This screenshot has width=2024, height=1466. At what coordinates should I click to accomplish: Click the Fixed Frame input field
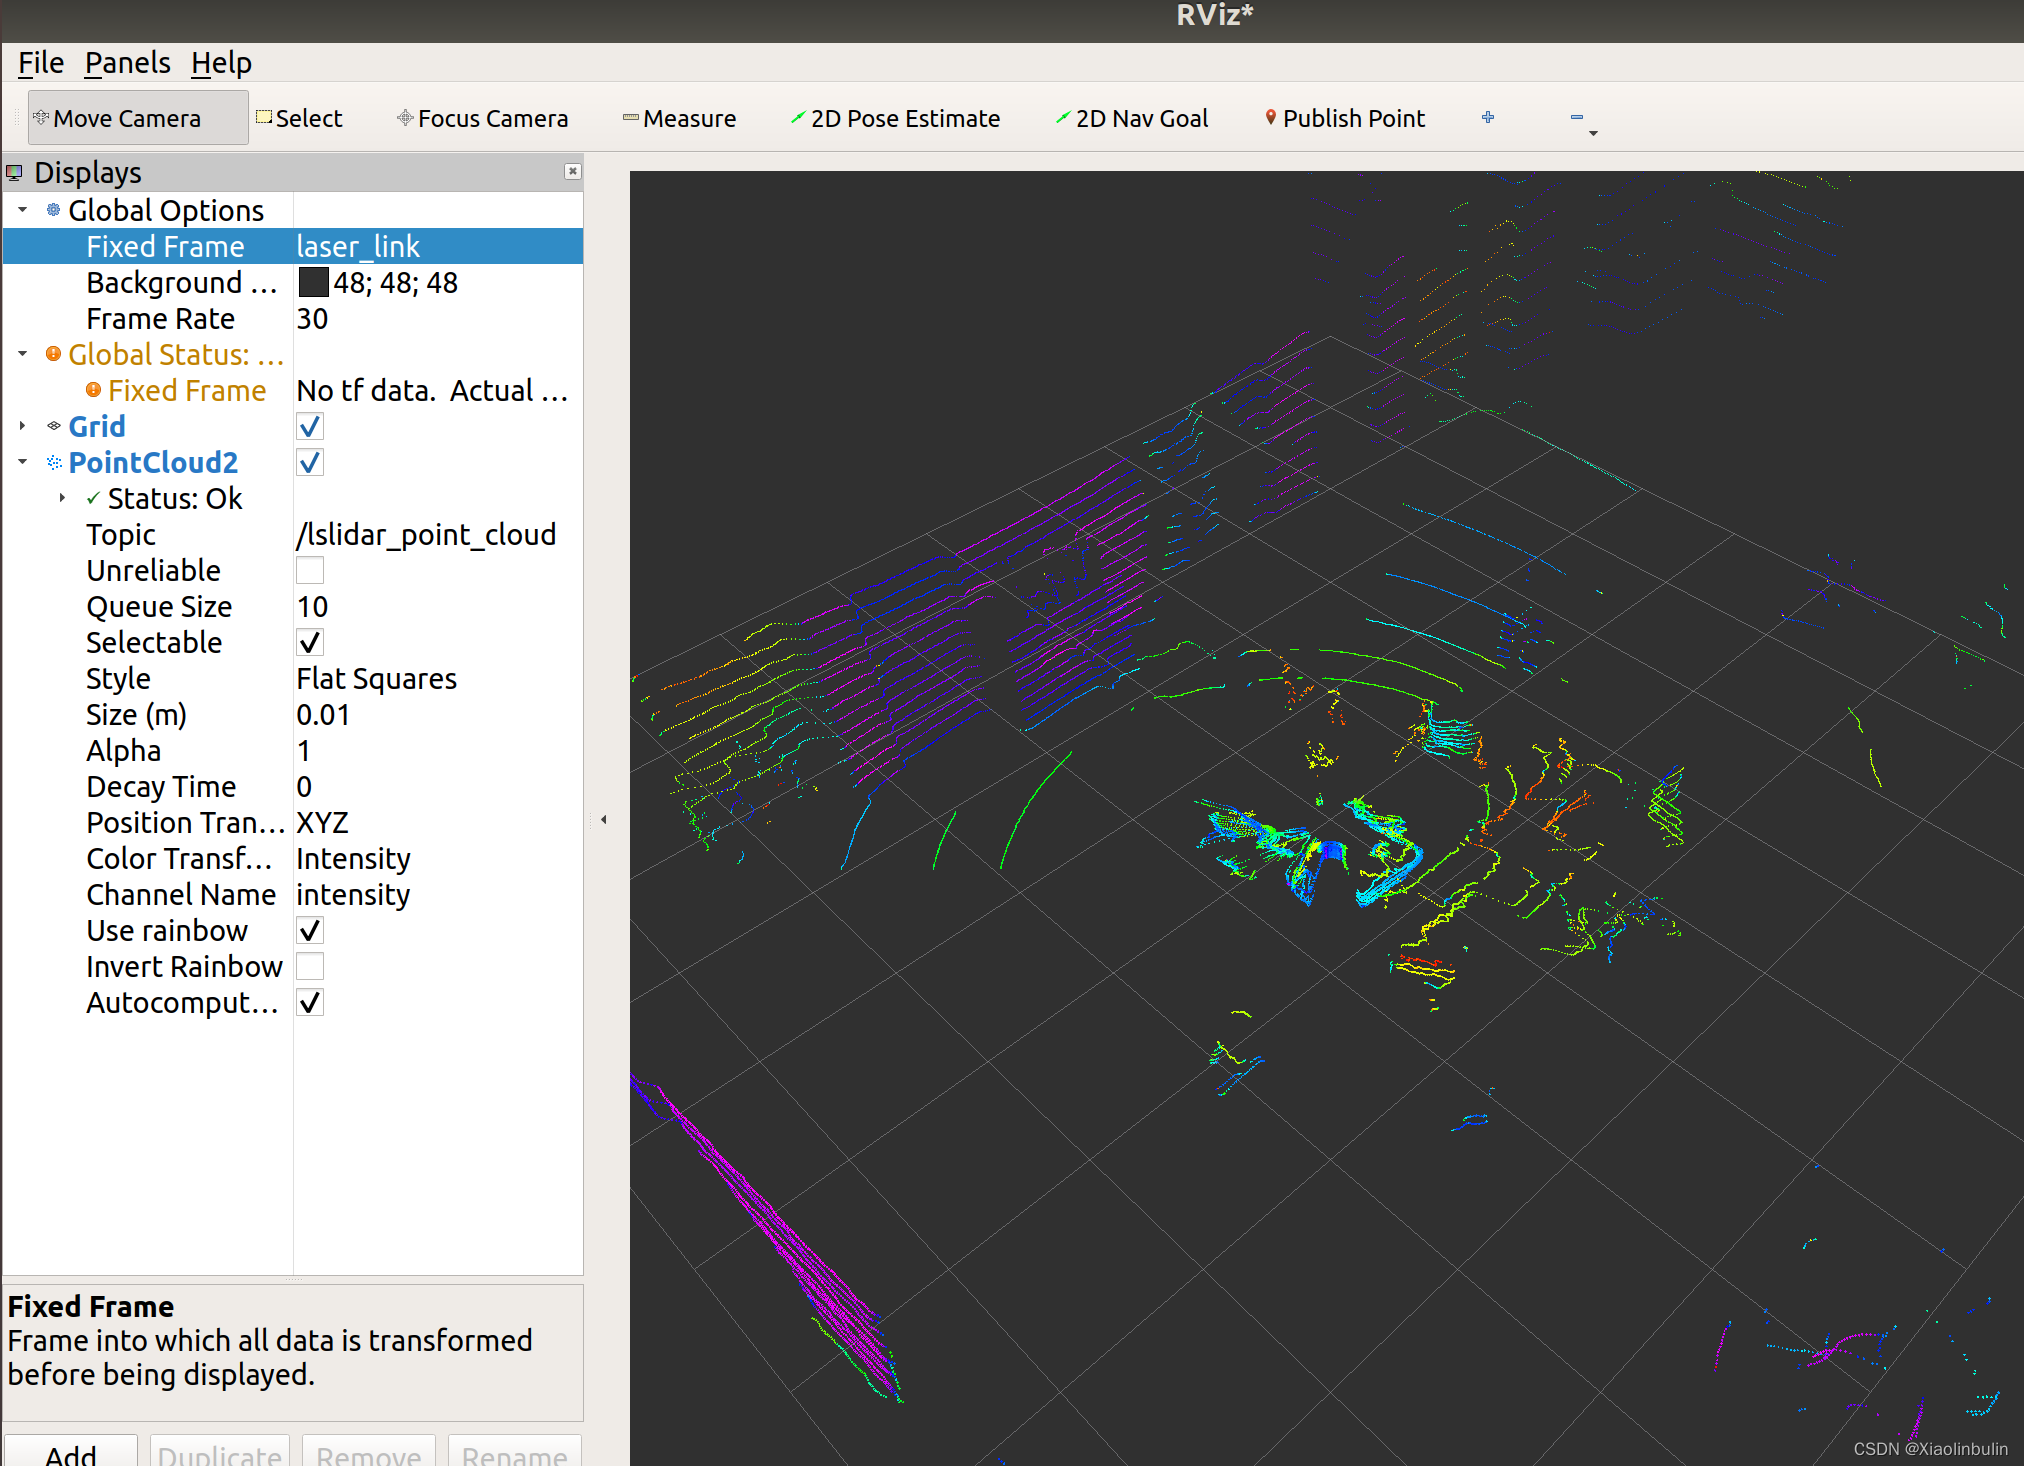point(424,247)
